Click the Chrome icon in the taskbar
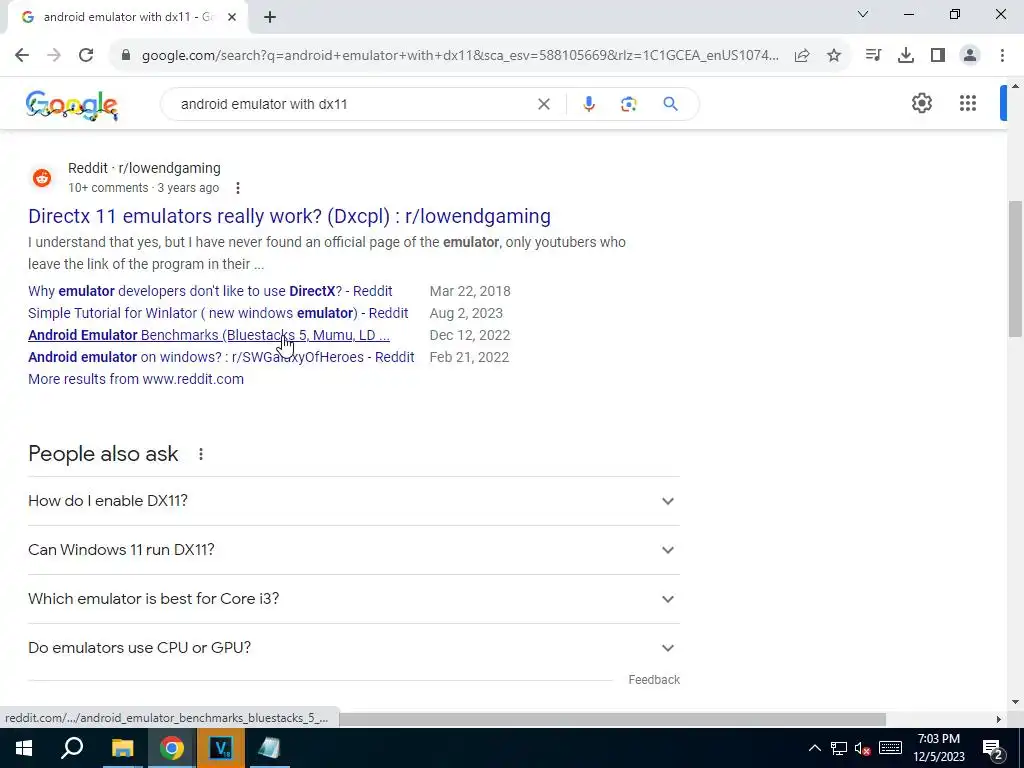 pos(171,748)
